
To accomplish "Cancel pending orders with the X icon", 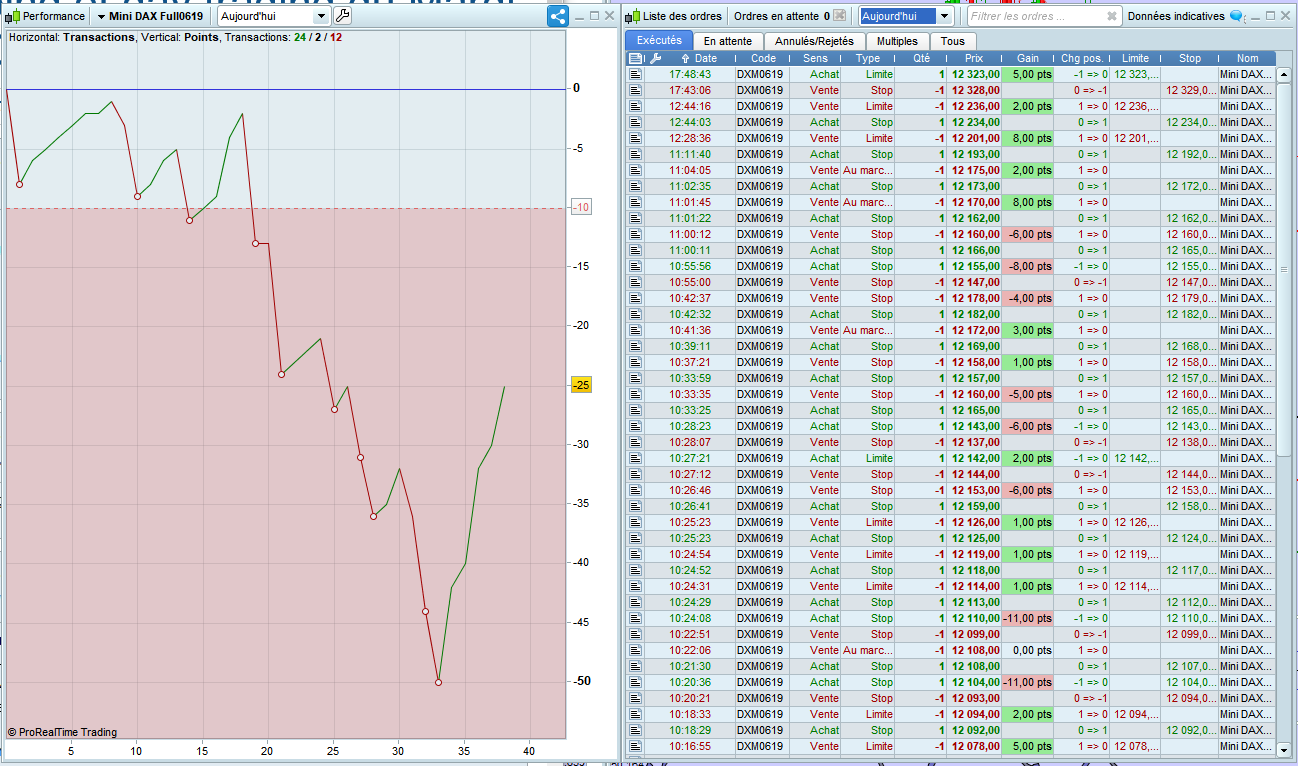I will click(840, 16).
